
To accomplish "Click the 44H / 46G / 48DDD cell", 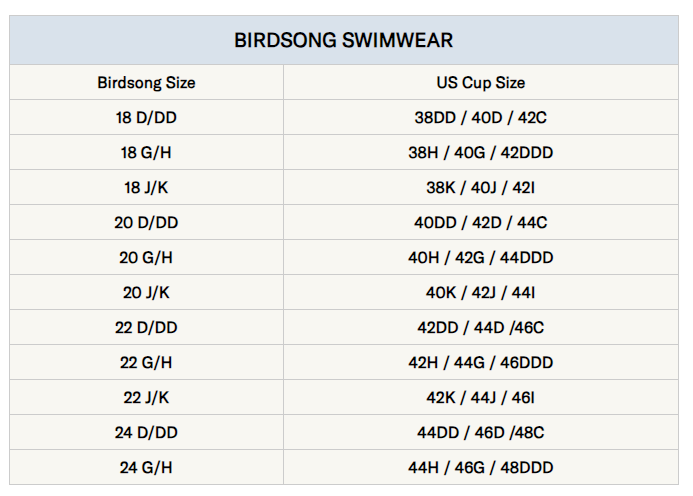I will tap(481, 467).
